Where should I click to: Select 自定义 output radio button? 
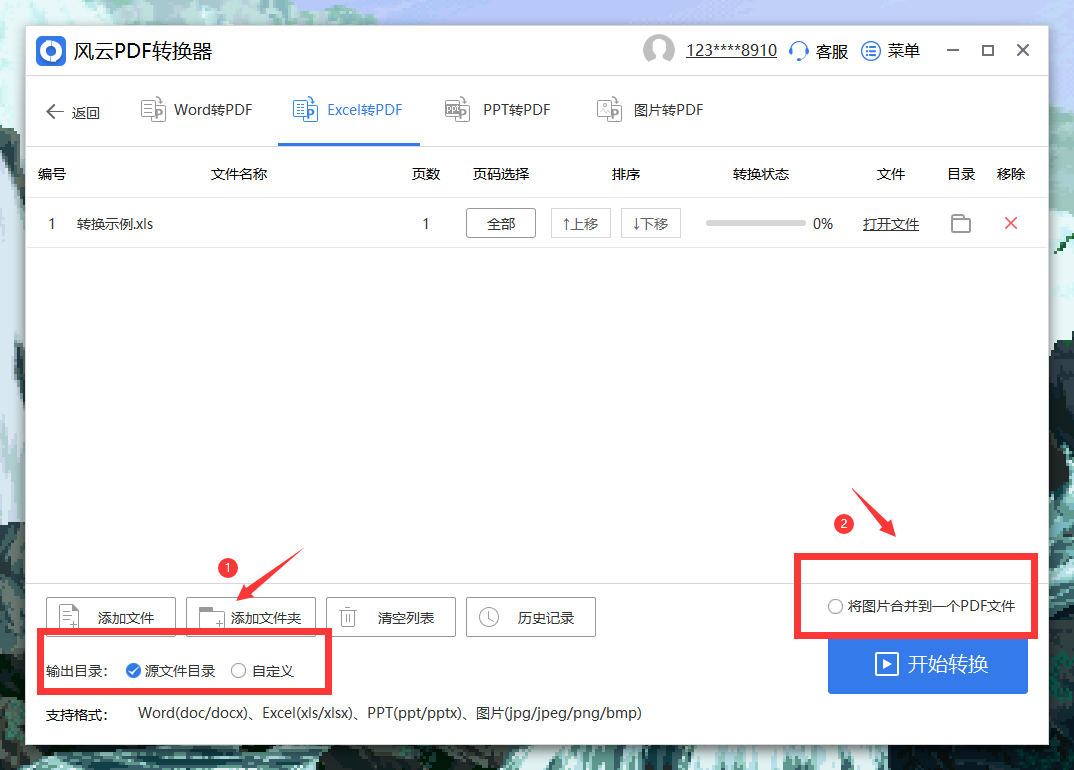[x=238, y=671]
